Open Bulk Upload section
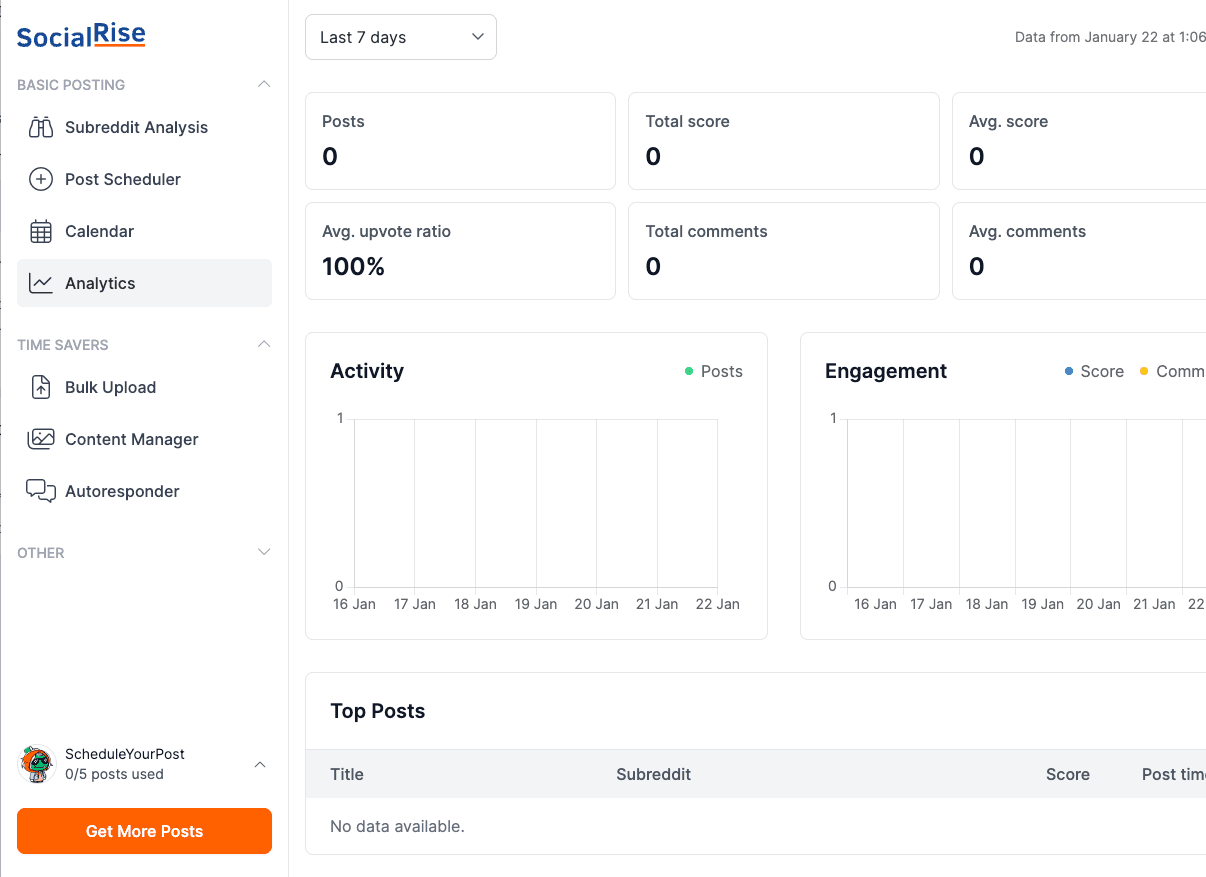The image size is (1206, 877). (144, 387)
